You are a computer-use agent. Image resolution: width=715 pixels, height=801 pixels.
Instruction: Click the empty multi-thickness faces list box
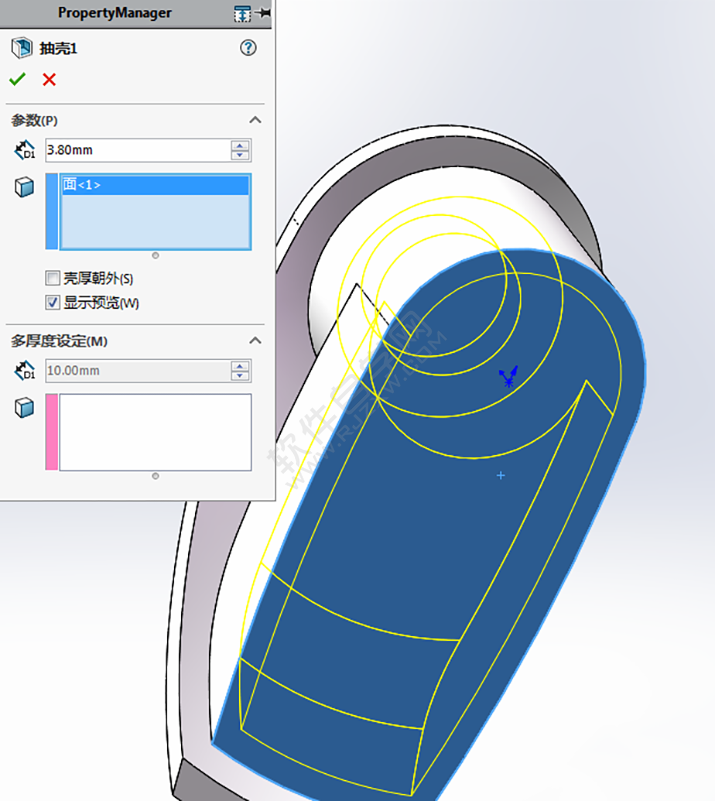coord(155,432)
